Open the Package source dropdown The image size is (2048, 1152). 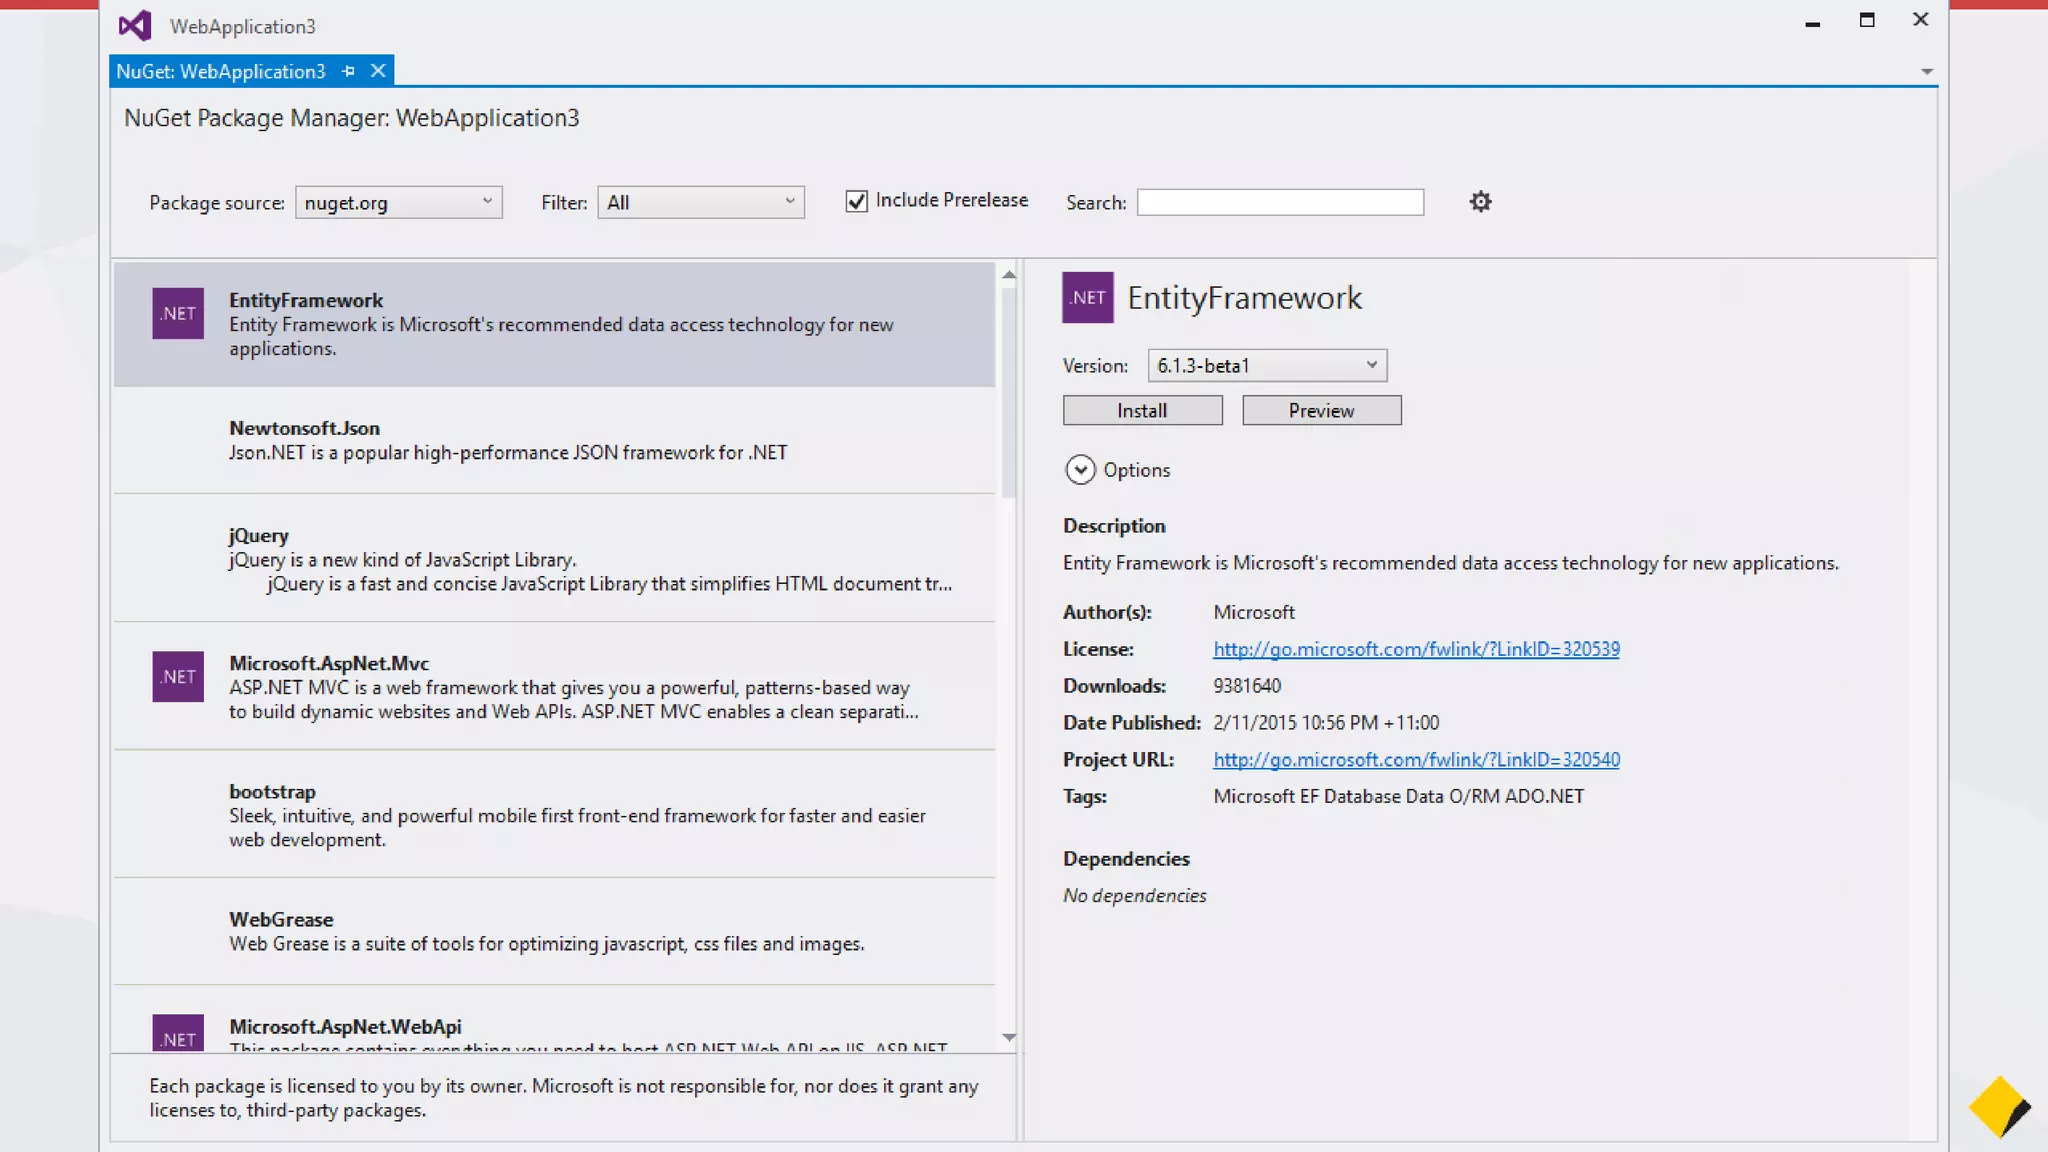[x=398, y=202]
